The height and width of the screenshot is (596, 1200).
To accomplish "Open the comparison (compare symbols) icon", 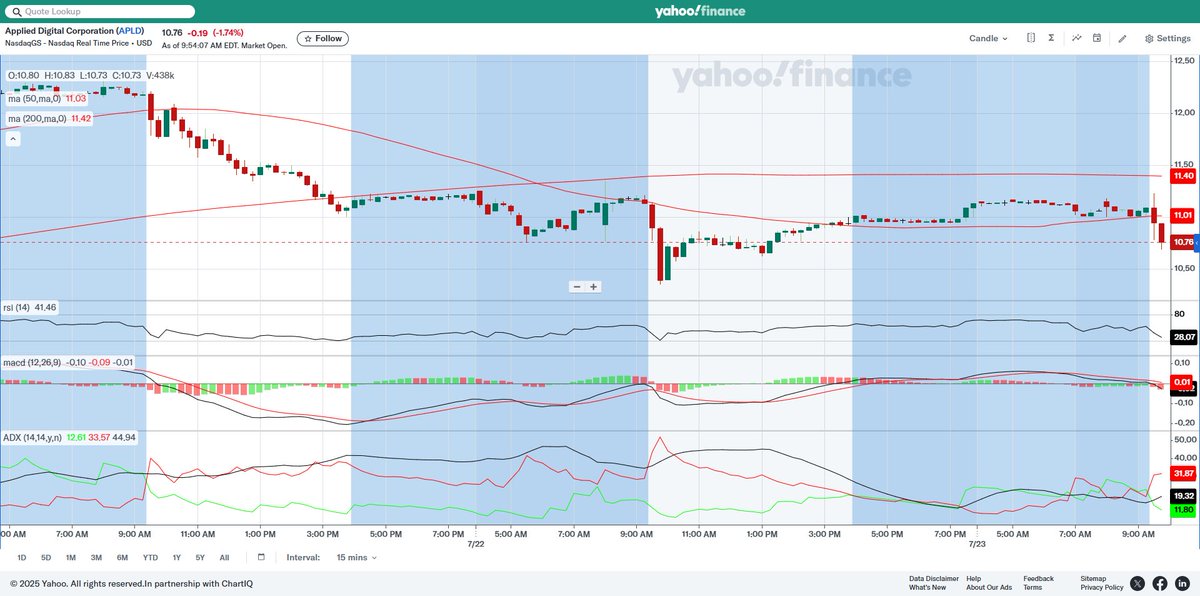I will [x=1031, y=38].
